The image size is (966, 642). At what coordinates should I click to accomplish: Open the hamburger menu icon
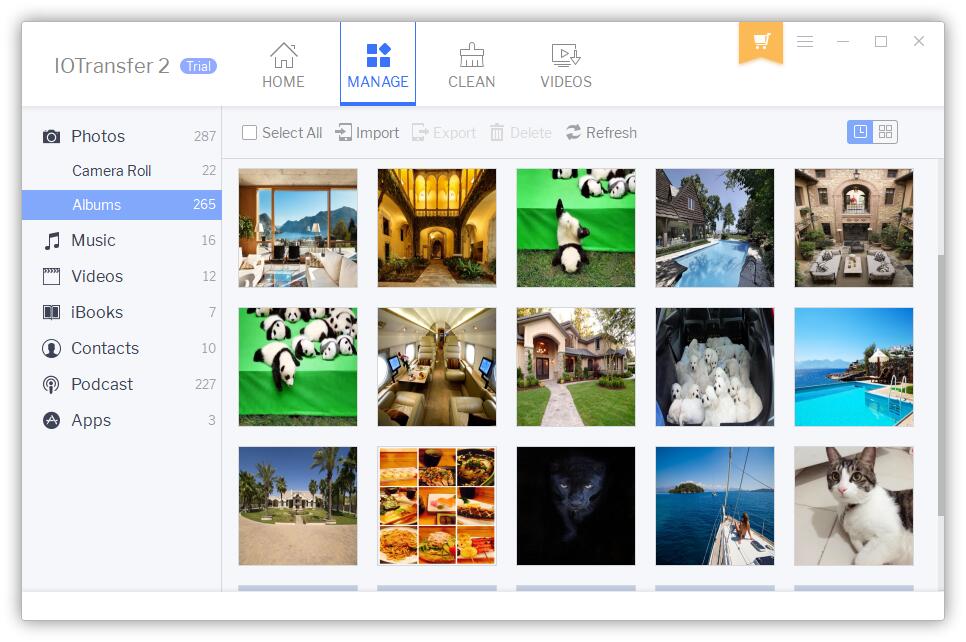[805, 41]
